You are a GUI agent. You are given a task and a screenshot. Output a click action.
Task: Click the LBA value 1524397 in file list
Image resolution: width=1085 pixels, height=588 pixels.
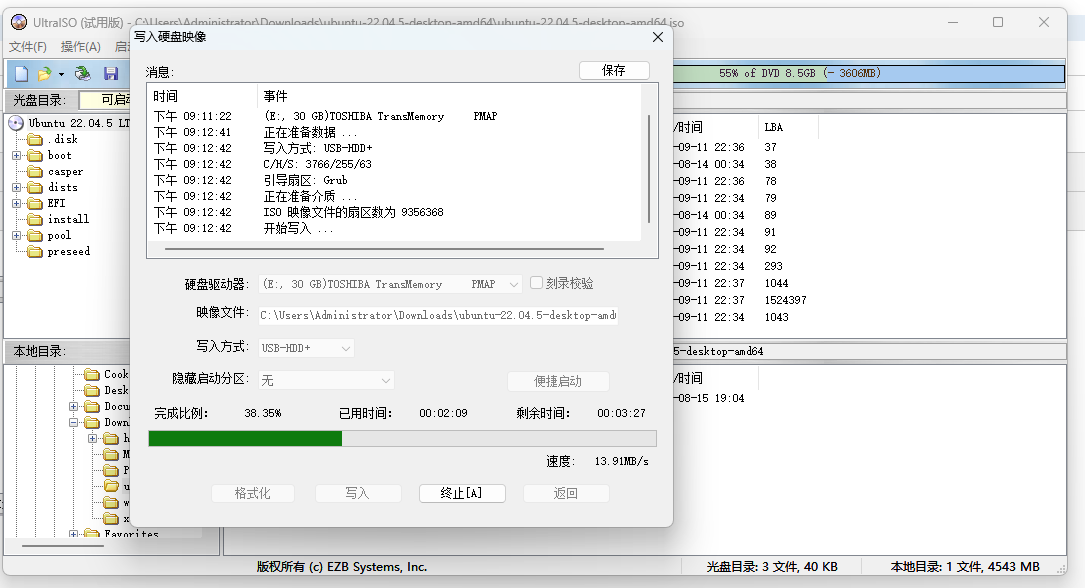point(785,300)
